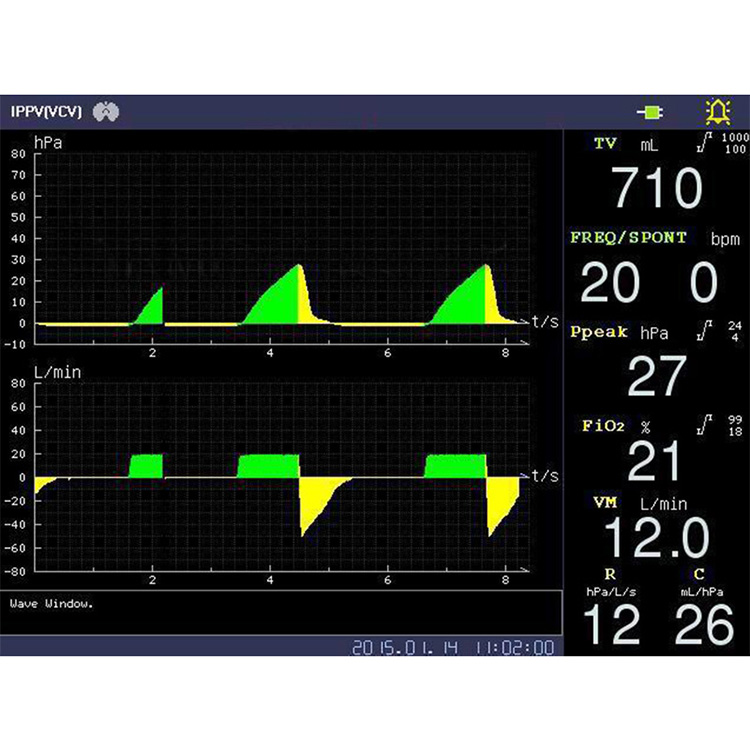
Task: Open the Ppeak alarm limits icon
Action: 707,331
